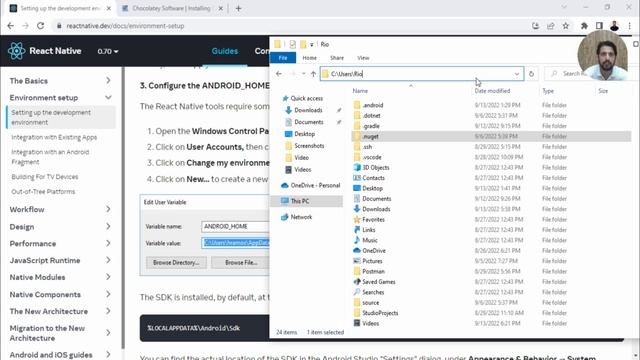Open Out-of-Tree Platforms link

click(43, 191)
